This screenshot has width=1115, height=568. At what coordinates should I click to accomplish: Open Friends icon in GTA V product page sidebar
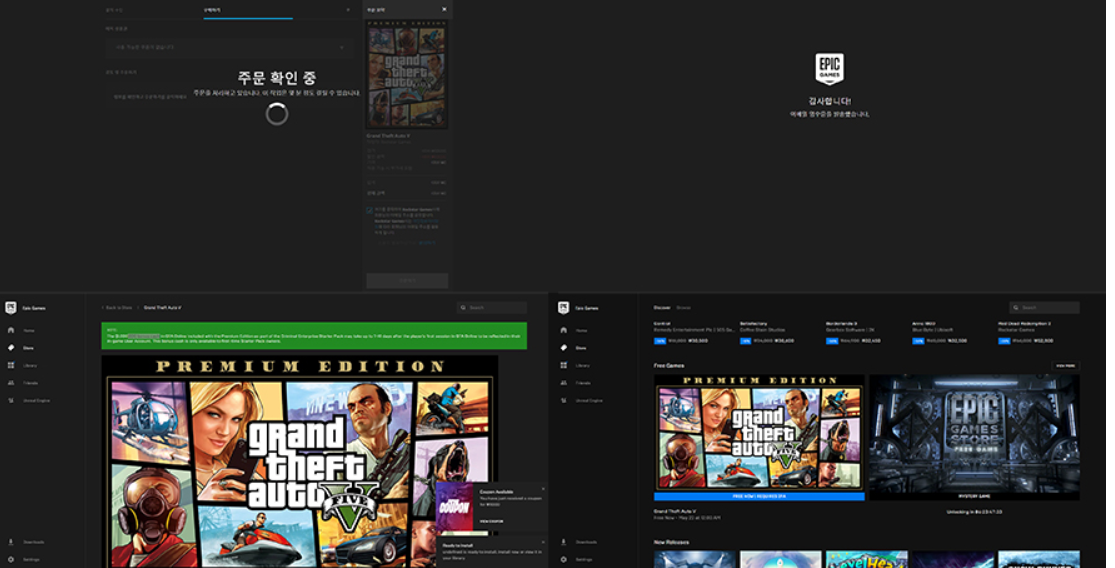click(11, 382)
